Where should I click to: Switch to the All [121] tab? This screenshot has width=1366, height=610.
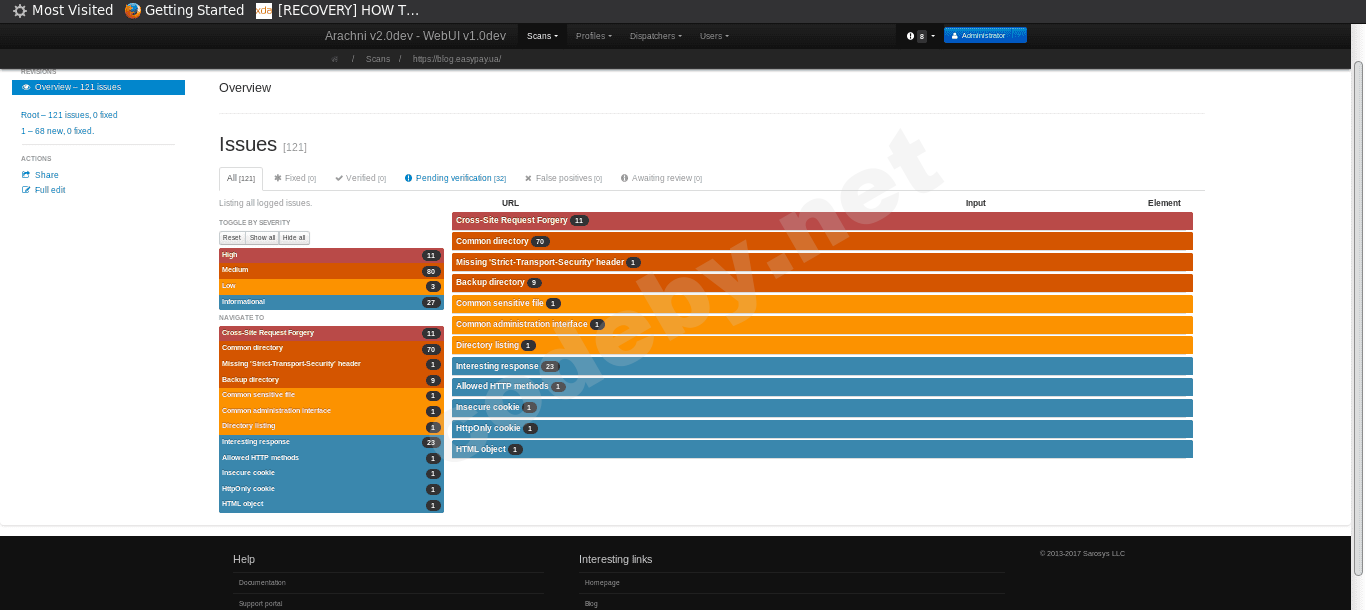click(x=241, y=178)
